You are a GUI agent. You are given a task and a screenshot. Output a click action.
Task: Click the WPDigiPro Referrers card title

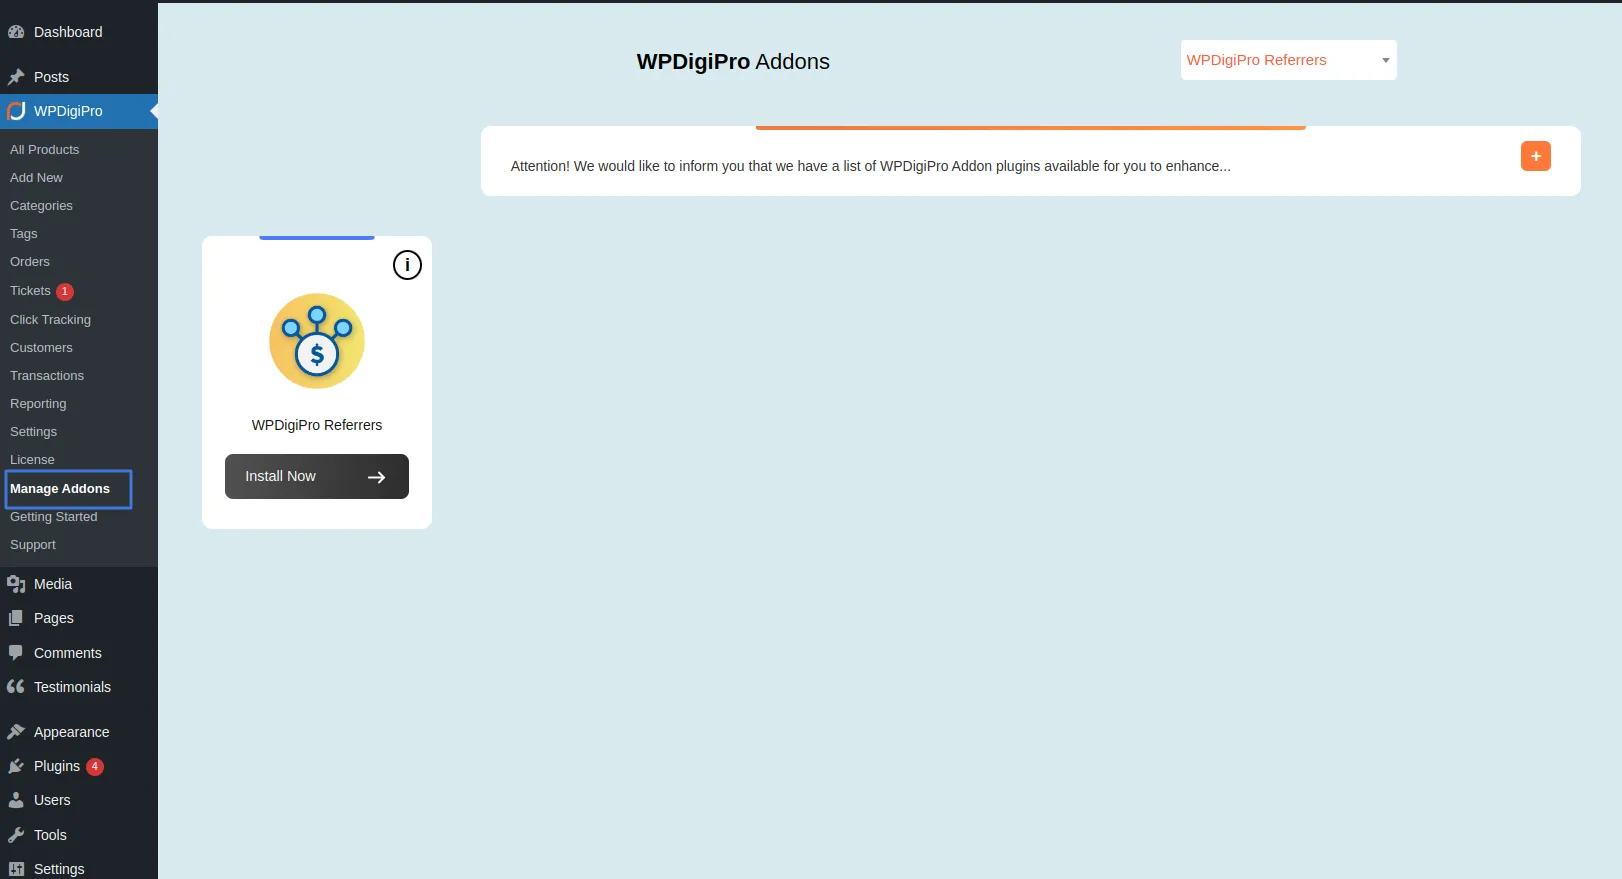(x=317, y=425)
